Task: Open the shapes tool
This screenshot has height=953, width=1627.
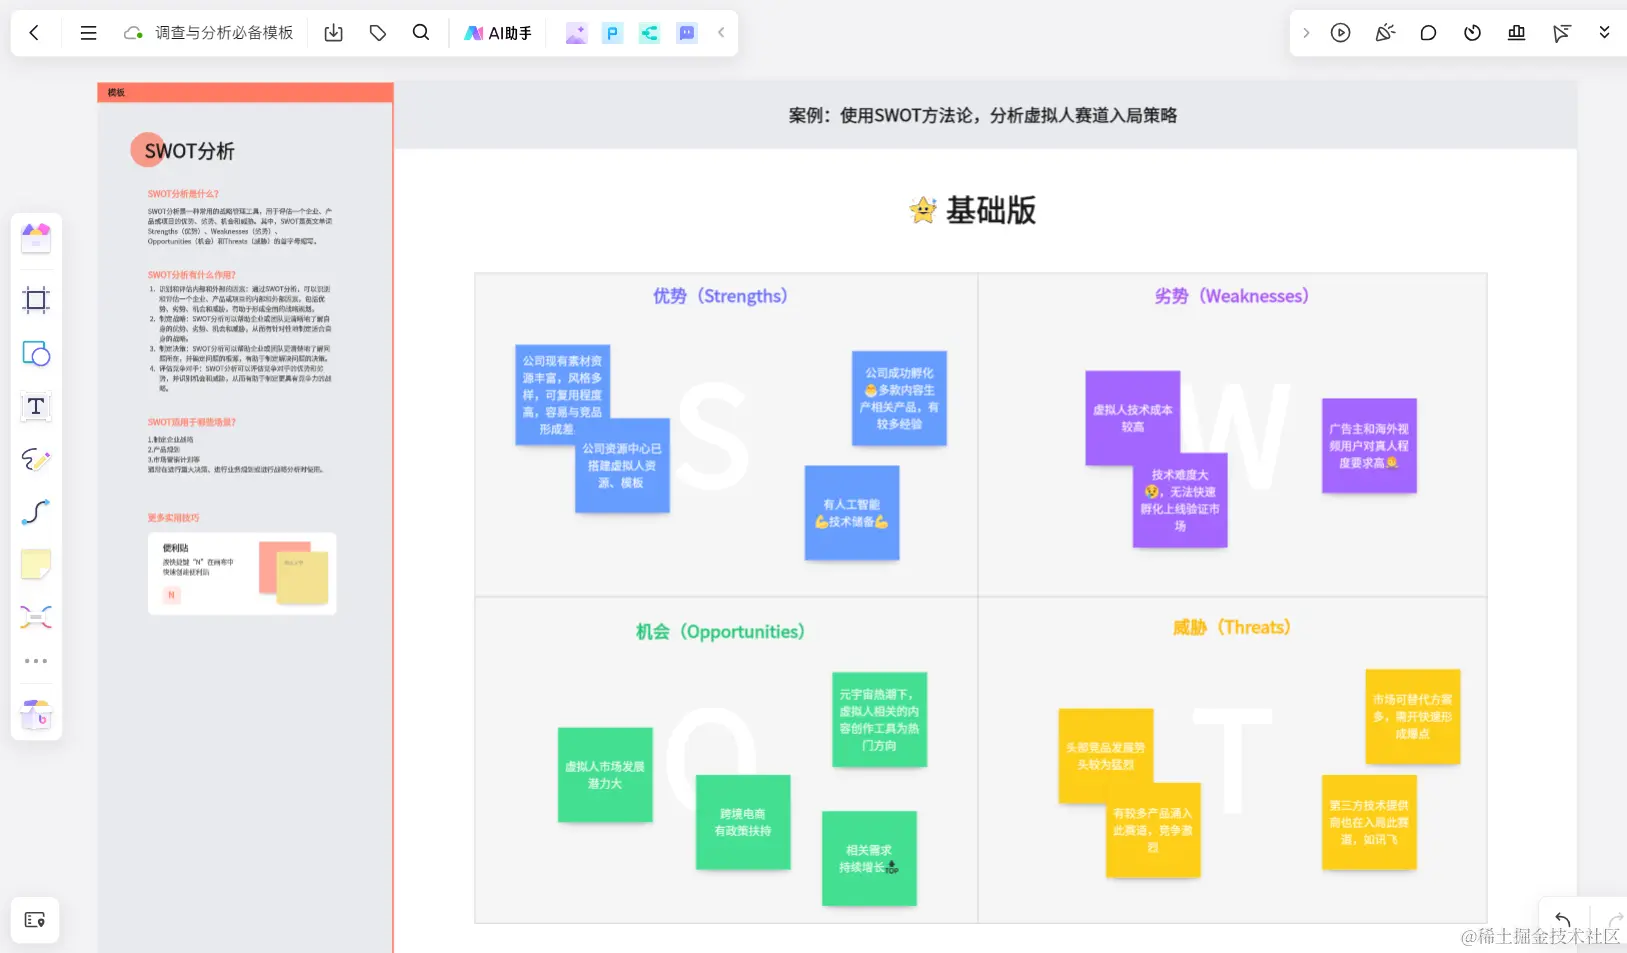Action: pyautogui.click(x=35, y=353)
